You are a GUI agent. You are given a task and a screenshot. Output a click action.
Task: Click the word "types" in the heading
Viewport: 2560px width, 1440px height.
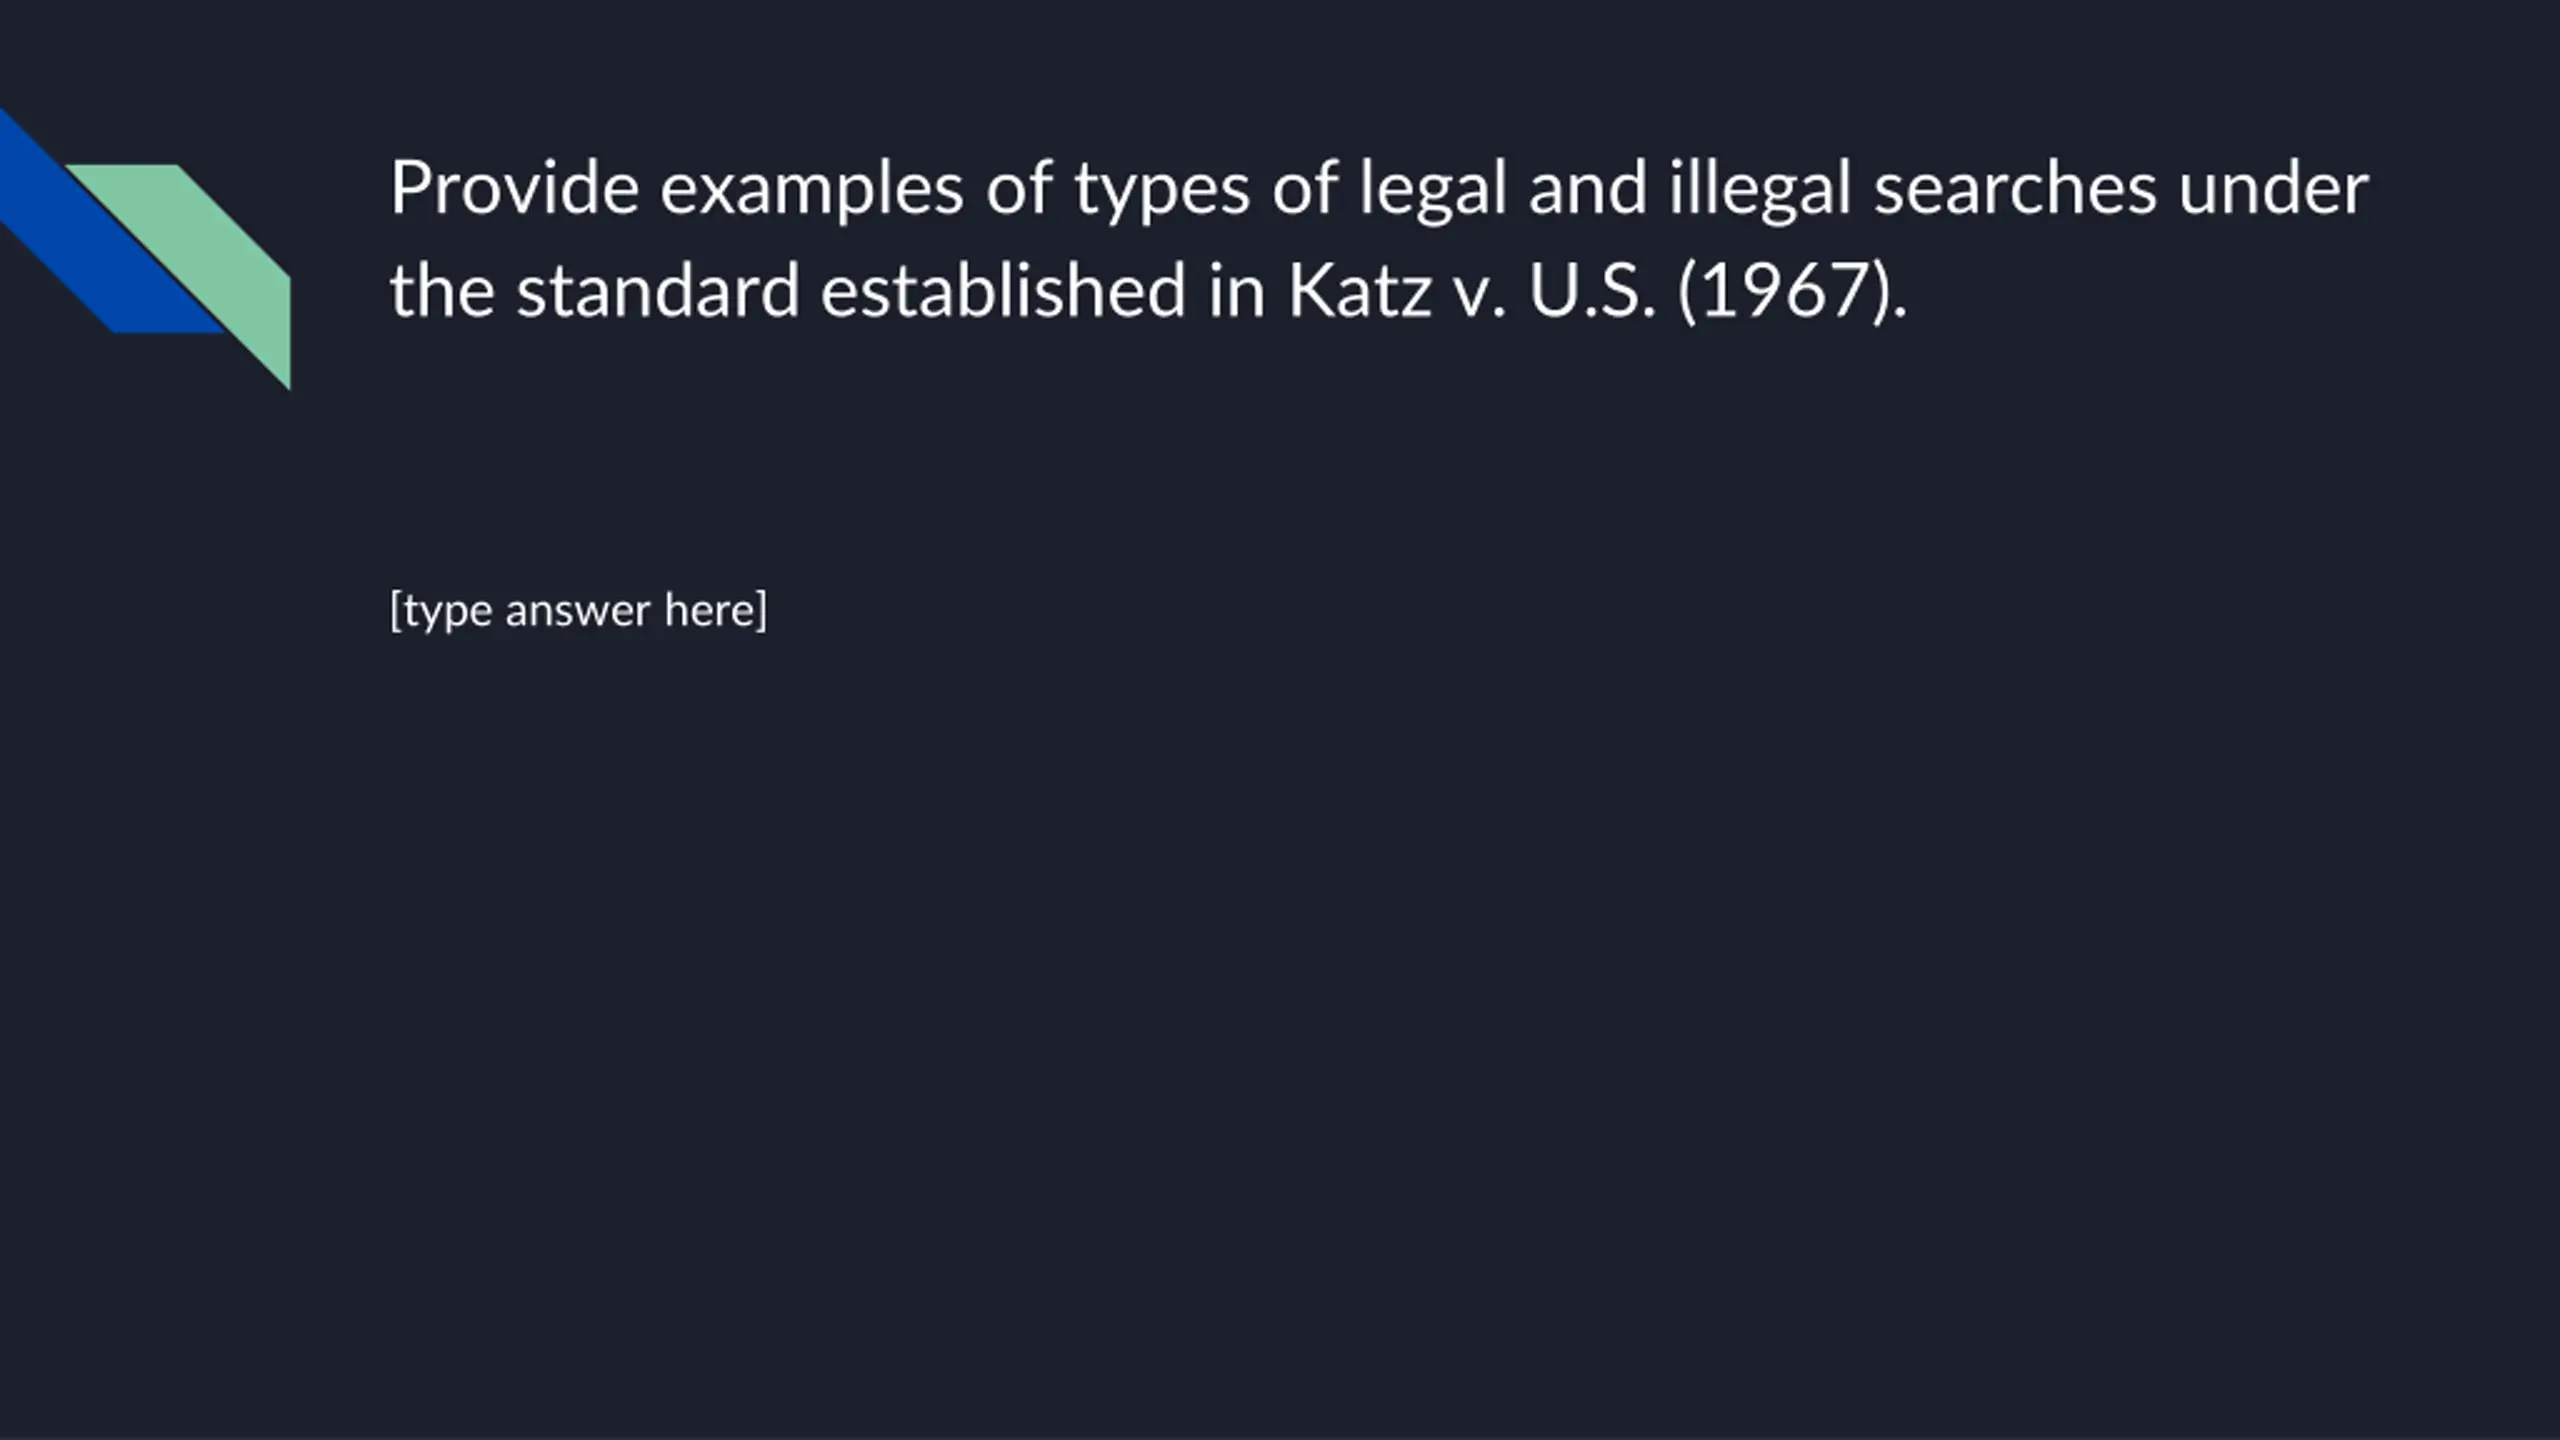click(1161, 188)
